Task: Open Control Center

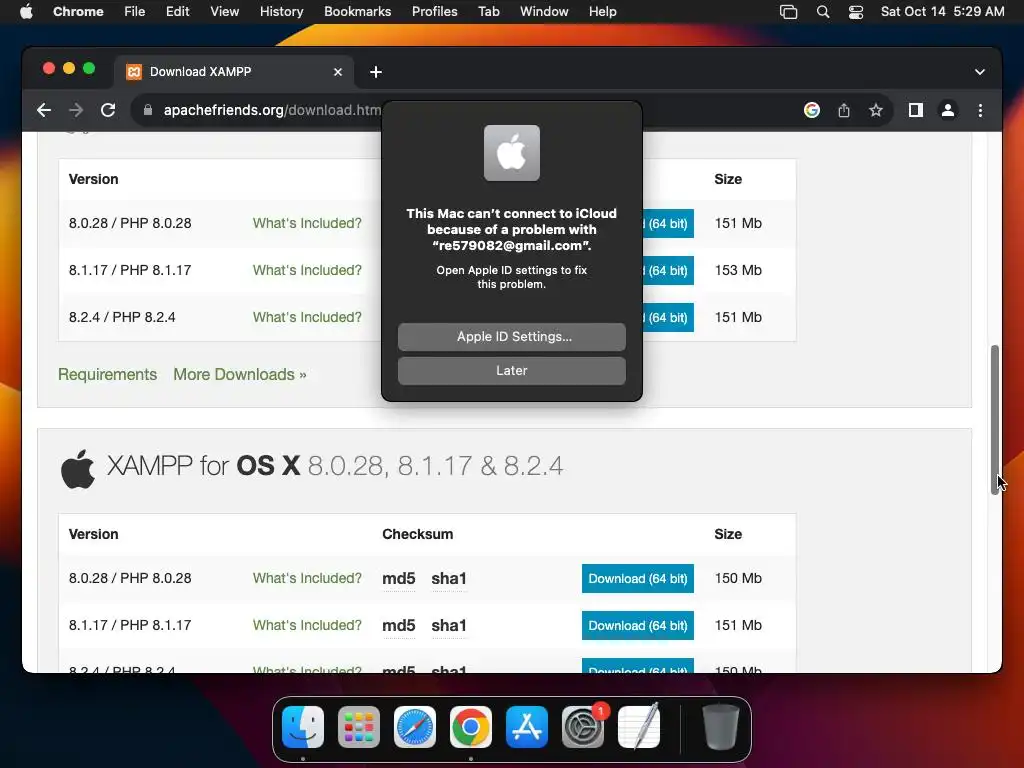Action: coord(856,12)
